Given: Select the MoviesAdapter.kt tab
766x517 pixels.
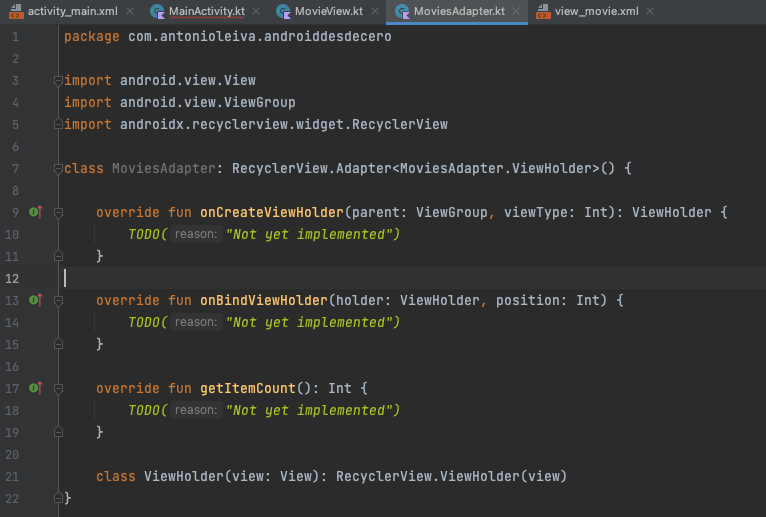Looking at the screenshot, I should coord(459,11).
